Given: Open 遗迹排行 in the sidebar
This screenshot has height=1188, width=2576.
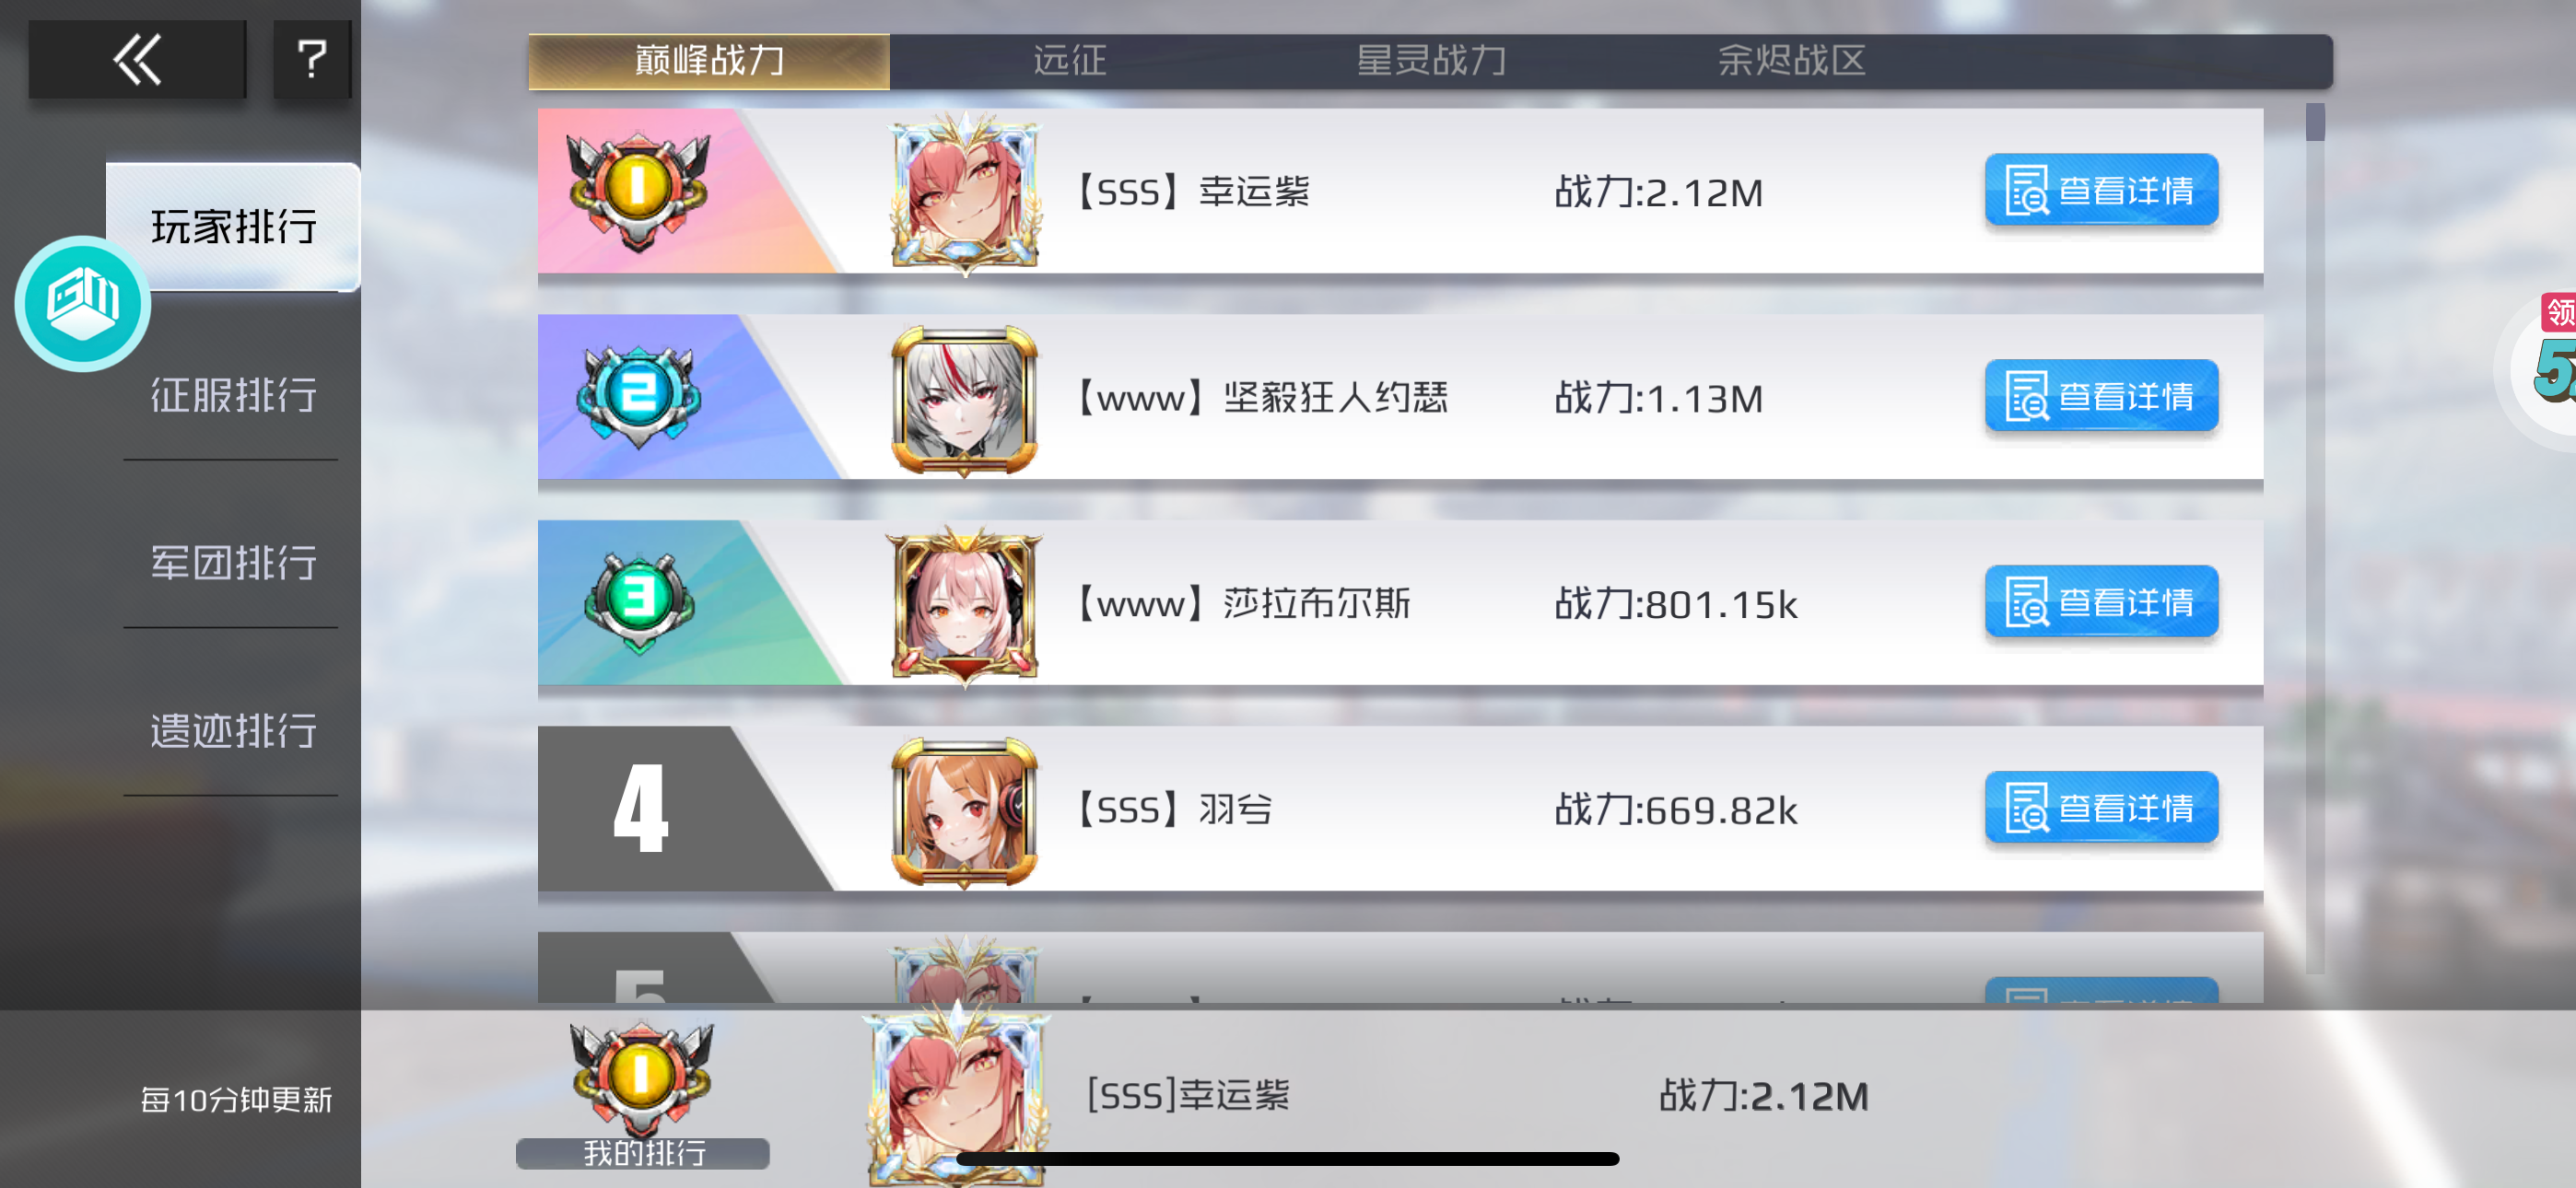Looking at the screenshot, I should (x=233, y=730).
